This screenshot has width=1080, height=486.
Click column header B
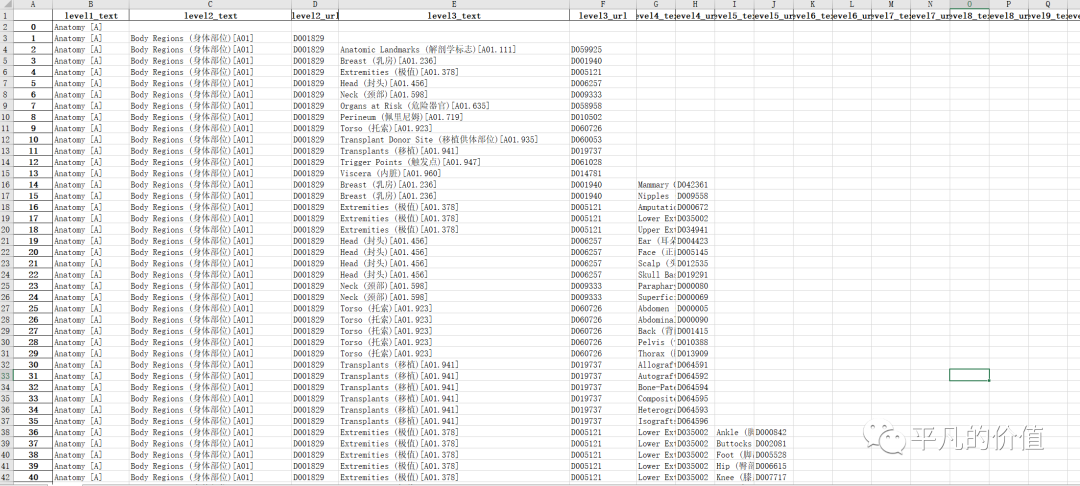tap(90, 5)
